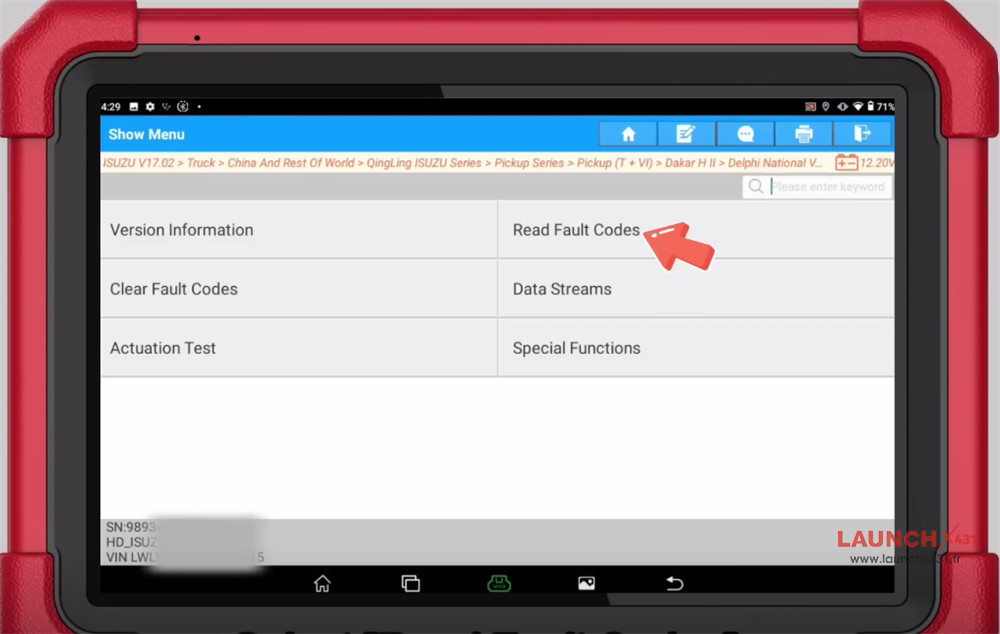Select Read Fault Codes
Viewport: 1000px width, 634px height.
696,230
